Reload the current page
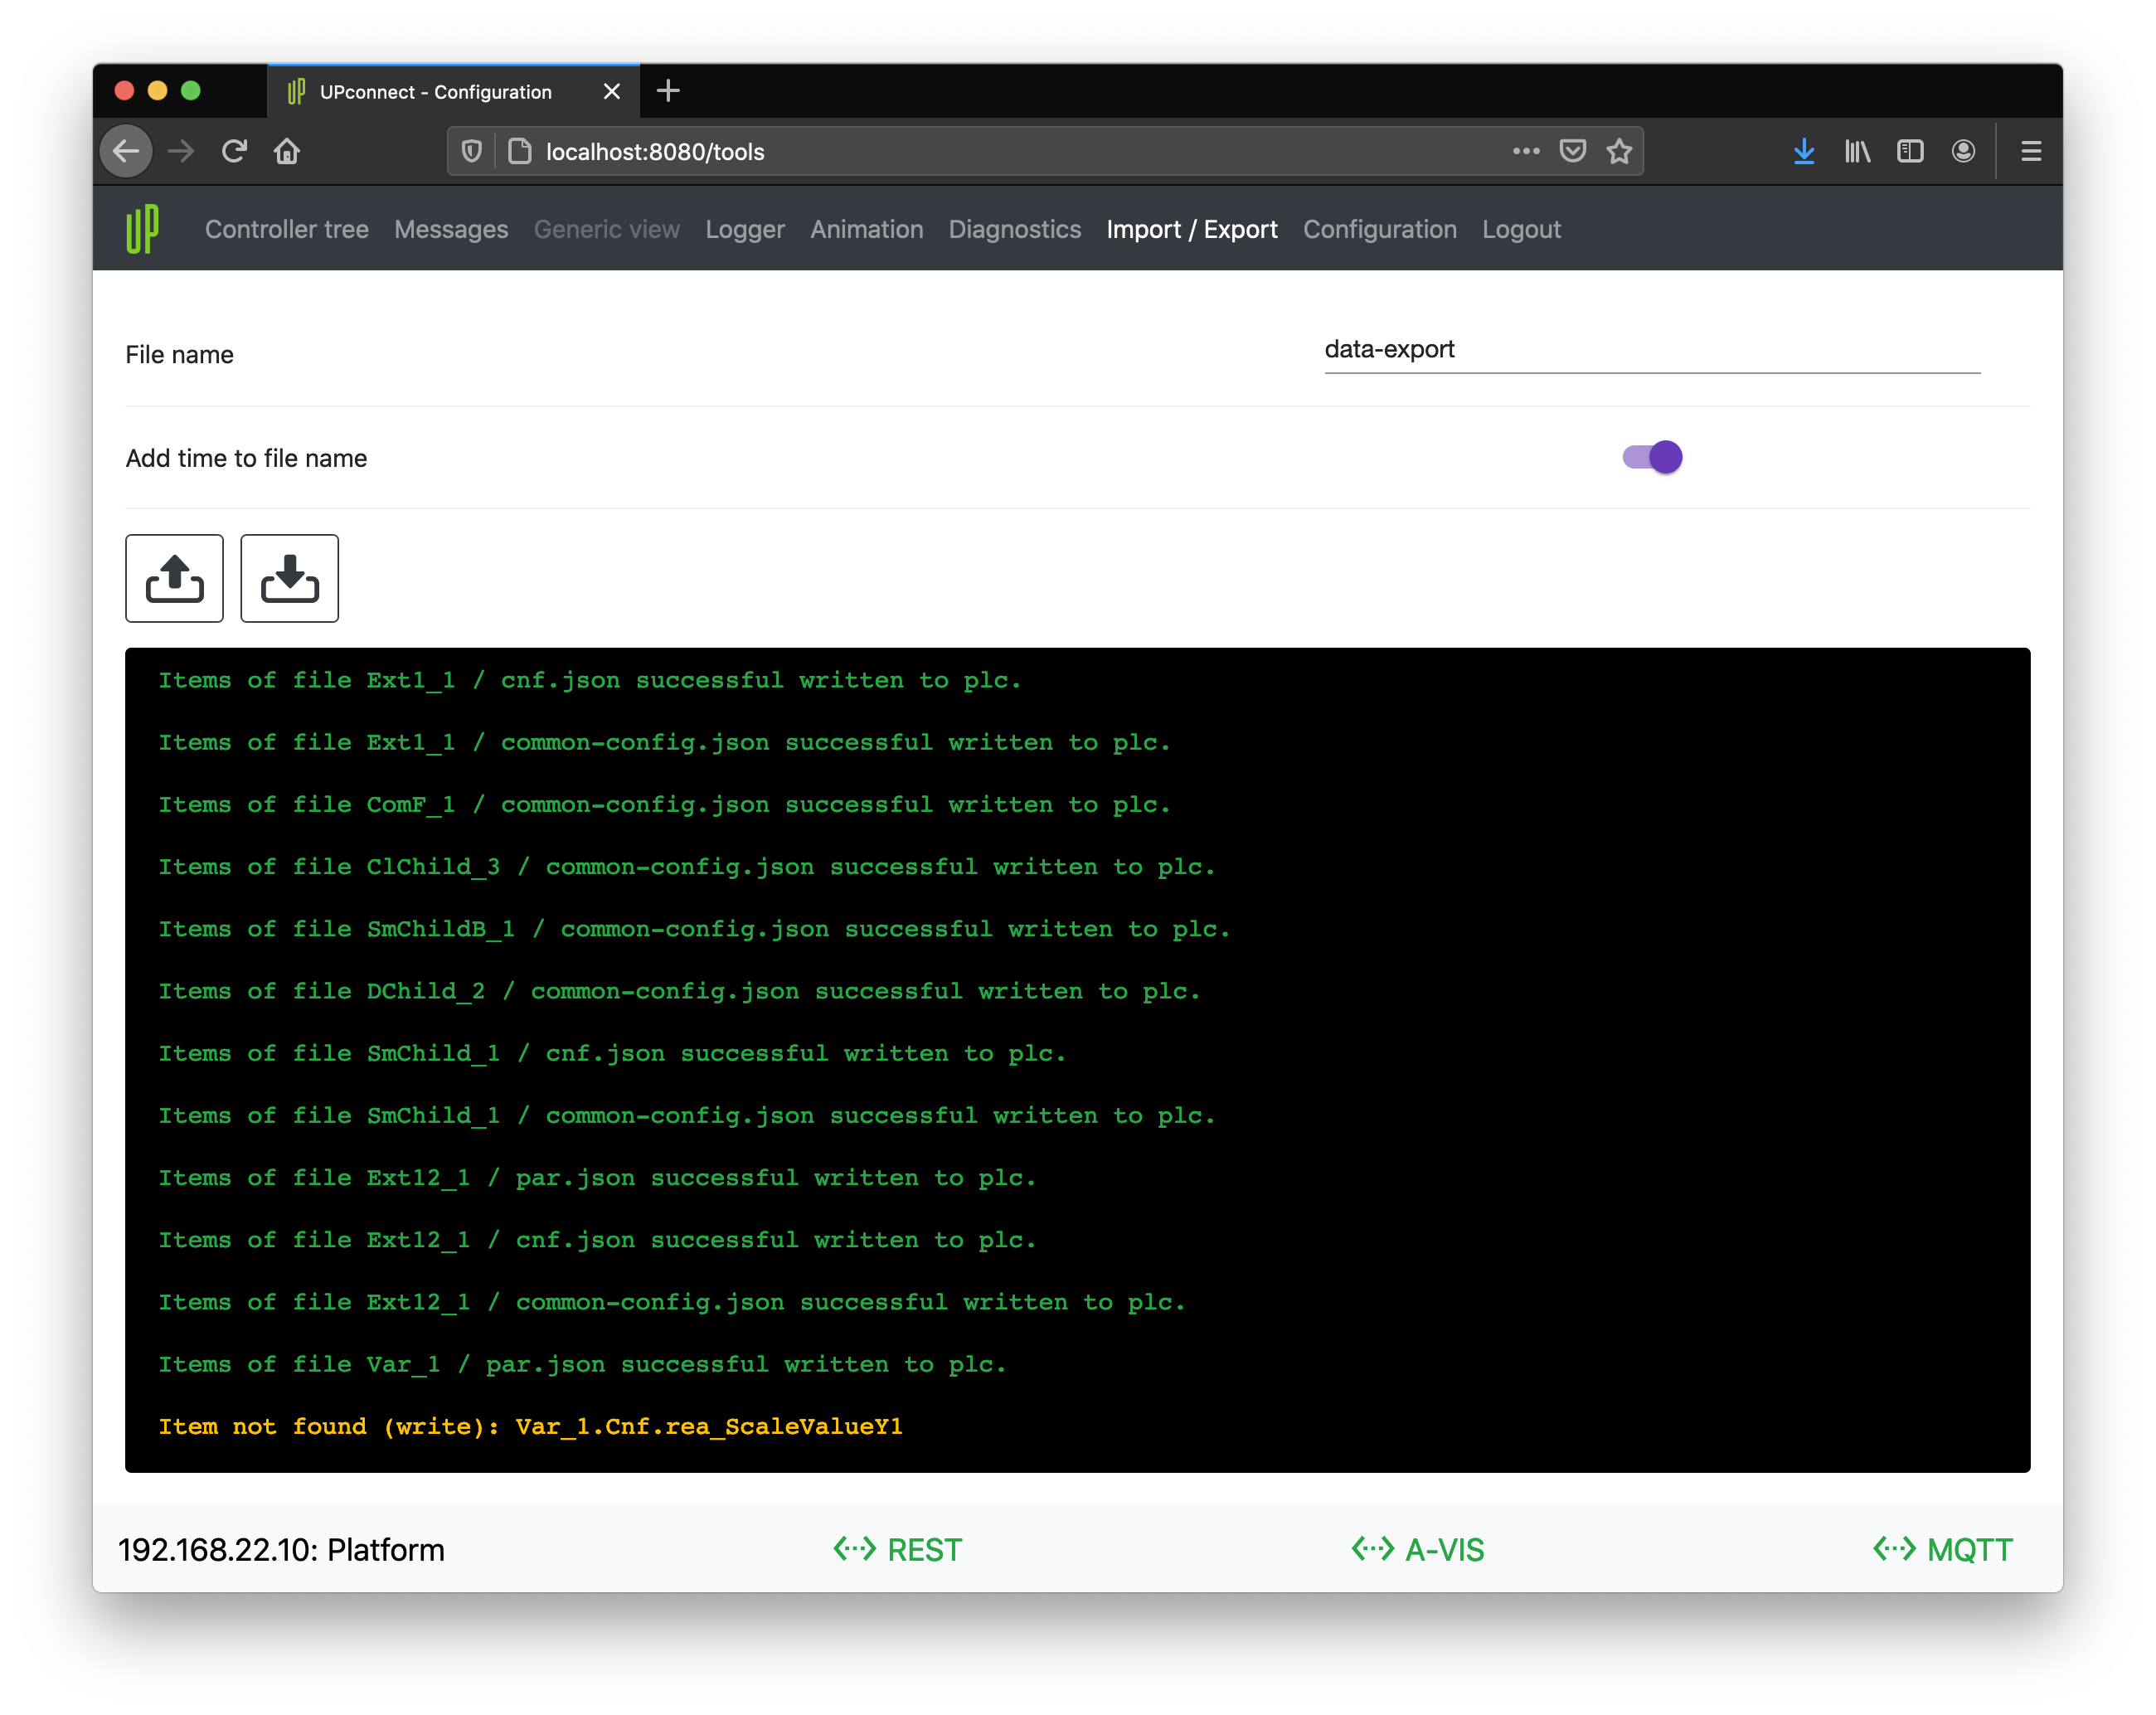Viewport: 2156px width, 1715px height. coord(234,151)
